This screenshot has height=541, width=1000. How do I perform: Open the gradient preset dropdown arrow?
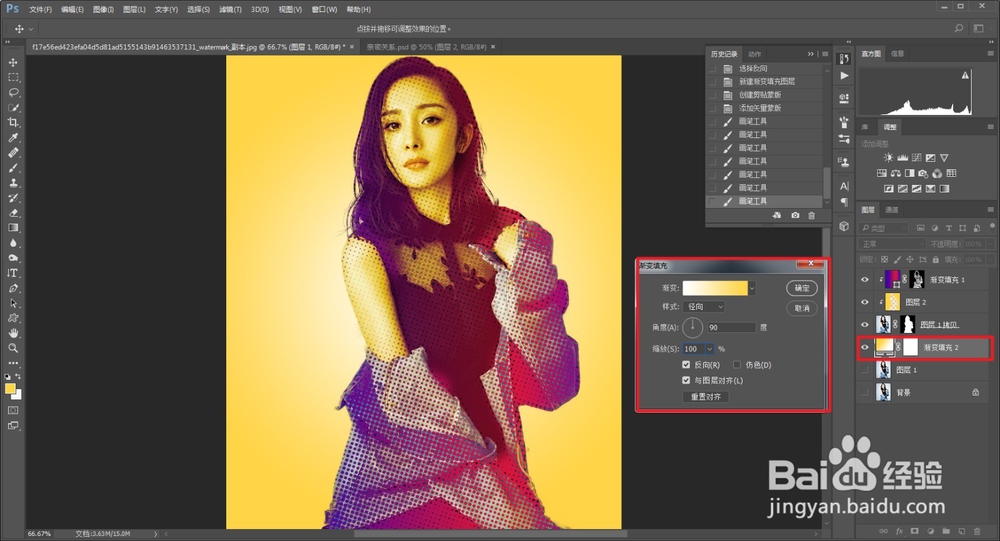click(x=752, y=288)
